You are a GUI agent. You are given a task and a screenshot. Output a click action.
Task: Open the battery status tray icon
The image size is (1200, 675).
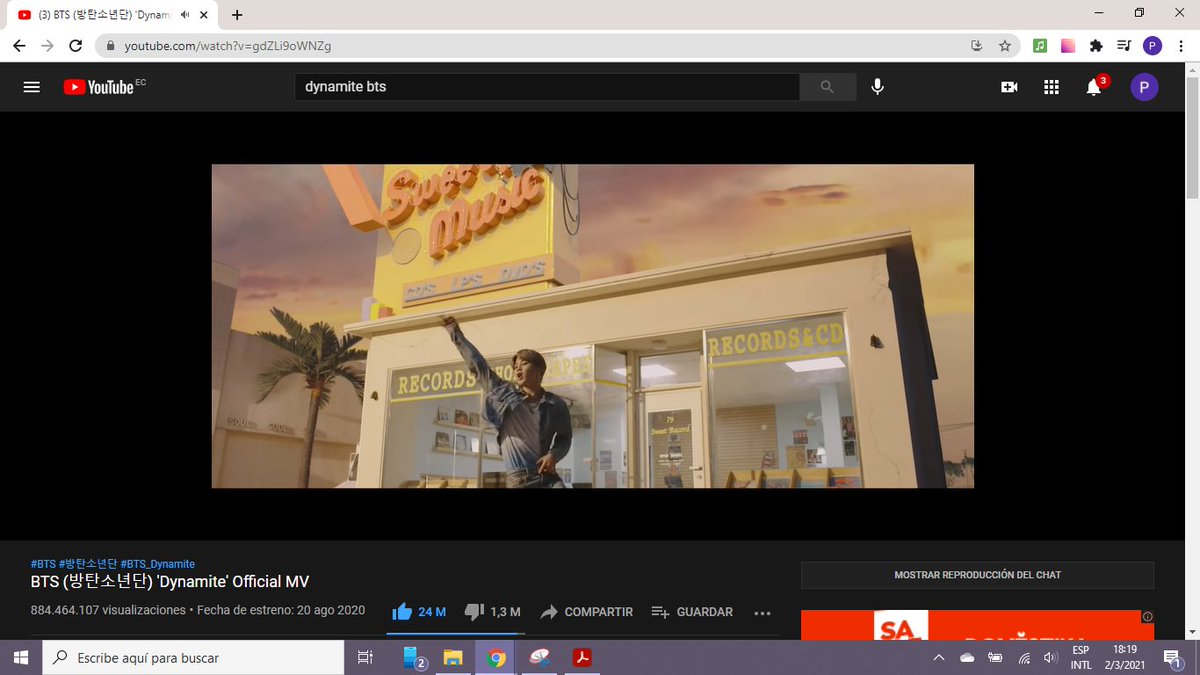tap(995, 658)
